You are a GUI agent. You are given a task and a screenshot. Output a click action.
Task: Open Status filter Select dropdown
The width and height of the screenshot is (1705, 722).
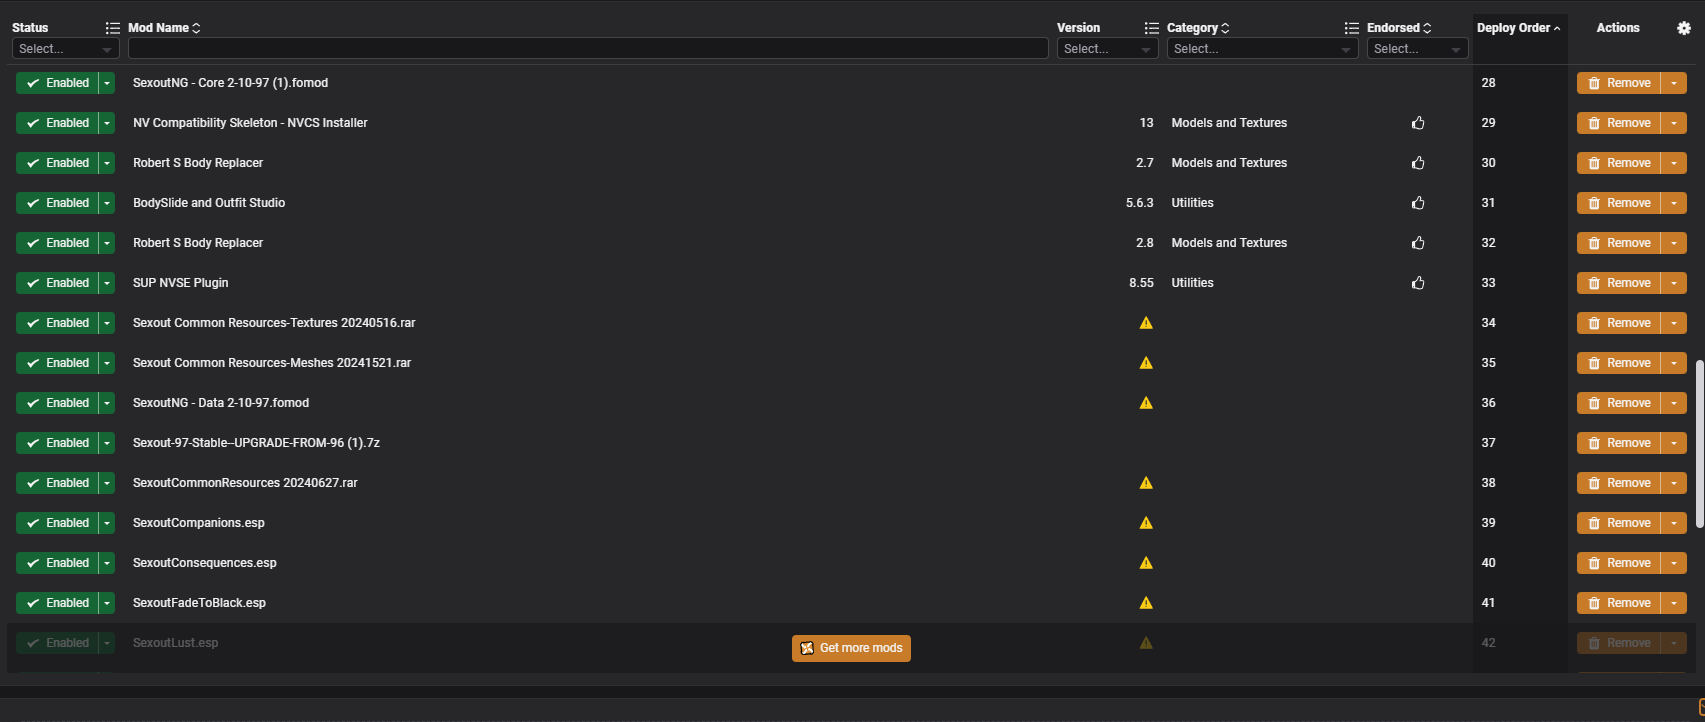point(66,49)
